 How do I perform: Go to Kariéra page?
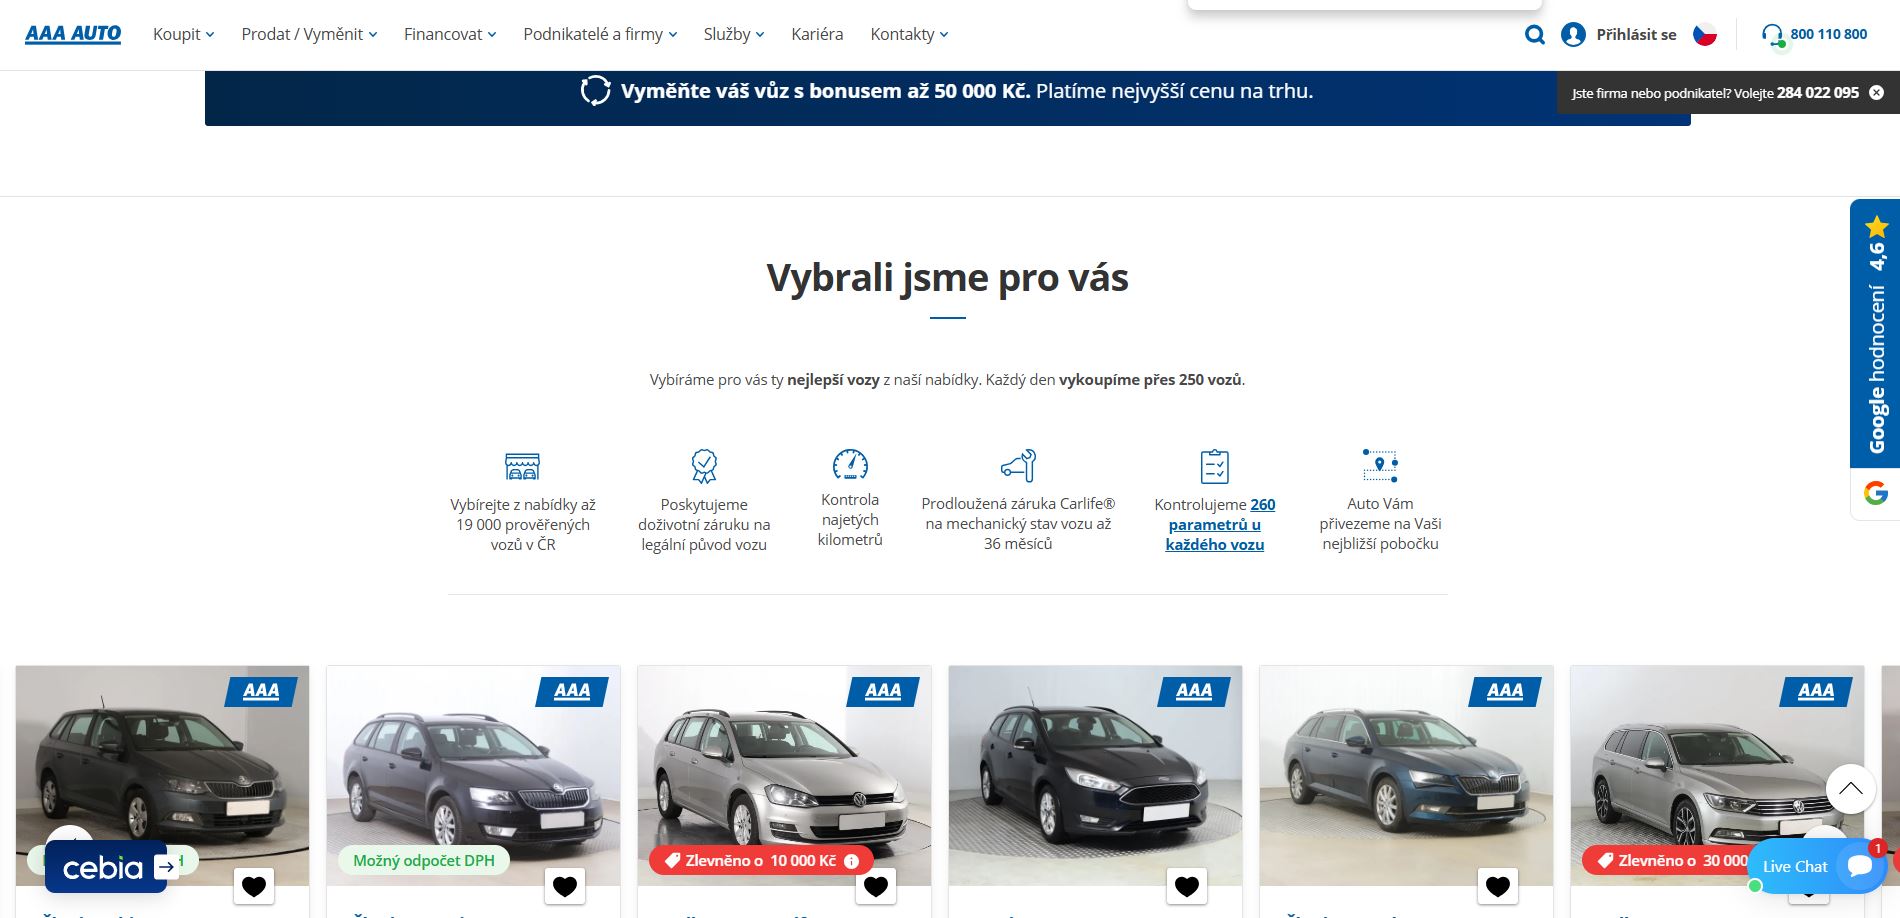817,34
